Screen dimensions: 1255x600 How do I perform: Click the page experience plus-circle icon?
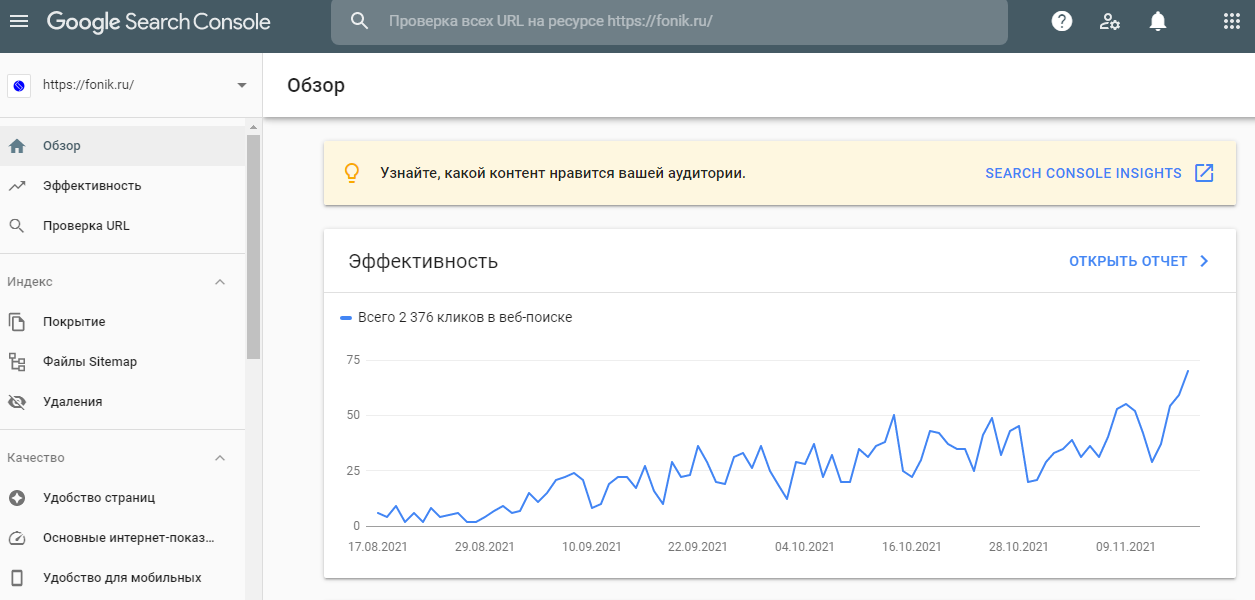[17, 498]
